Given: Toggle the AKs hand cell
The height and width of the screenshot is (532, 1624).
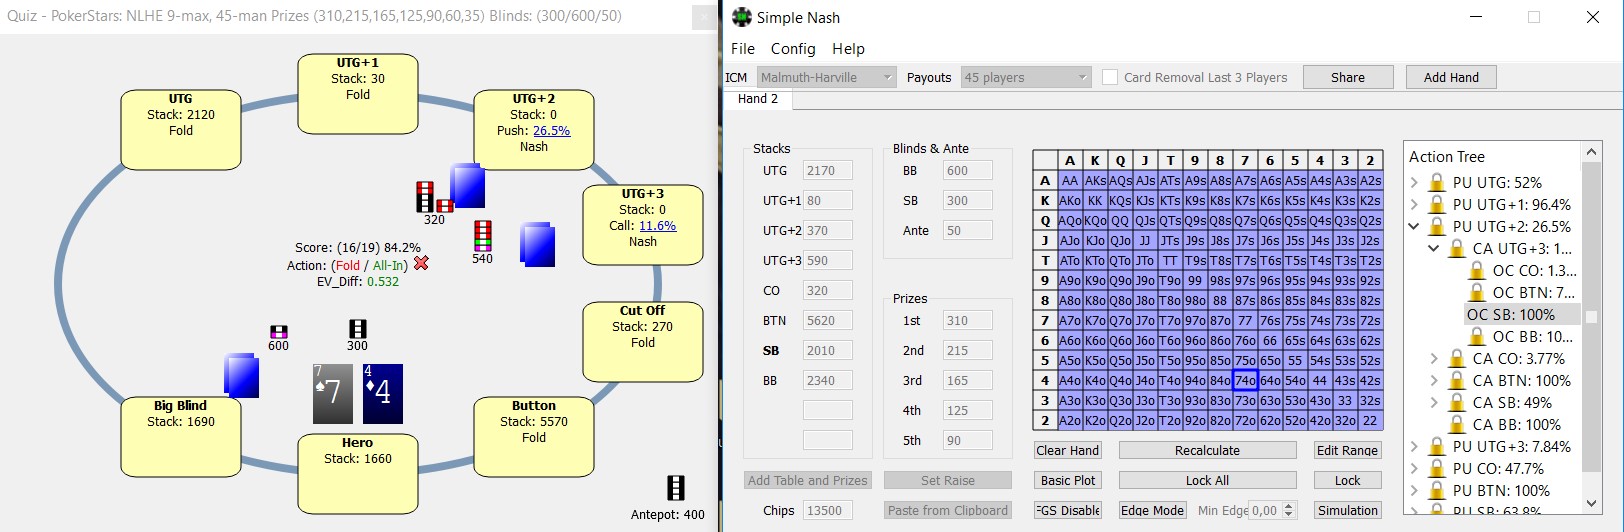Looking at the screenshot, I should [x=1095, y=181].
